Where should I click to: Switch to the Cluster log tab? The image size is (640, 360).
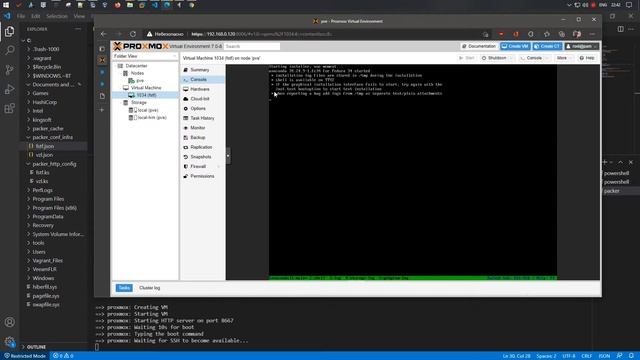coord(149,288)
